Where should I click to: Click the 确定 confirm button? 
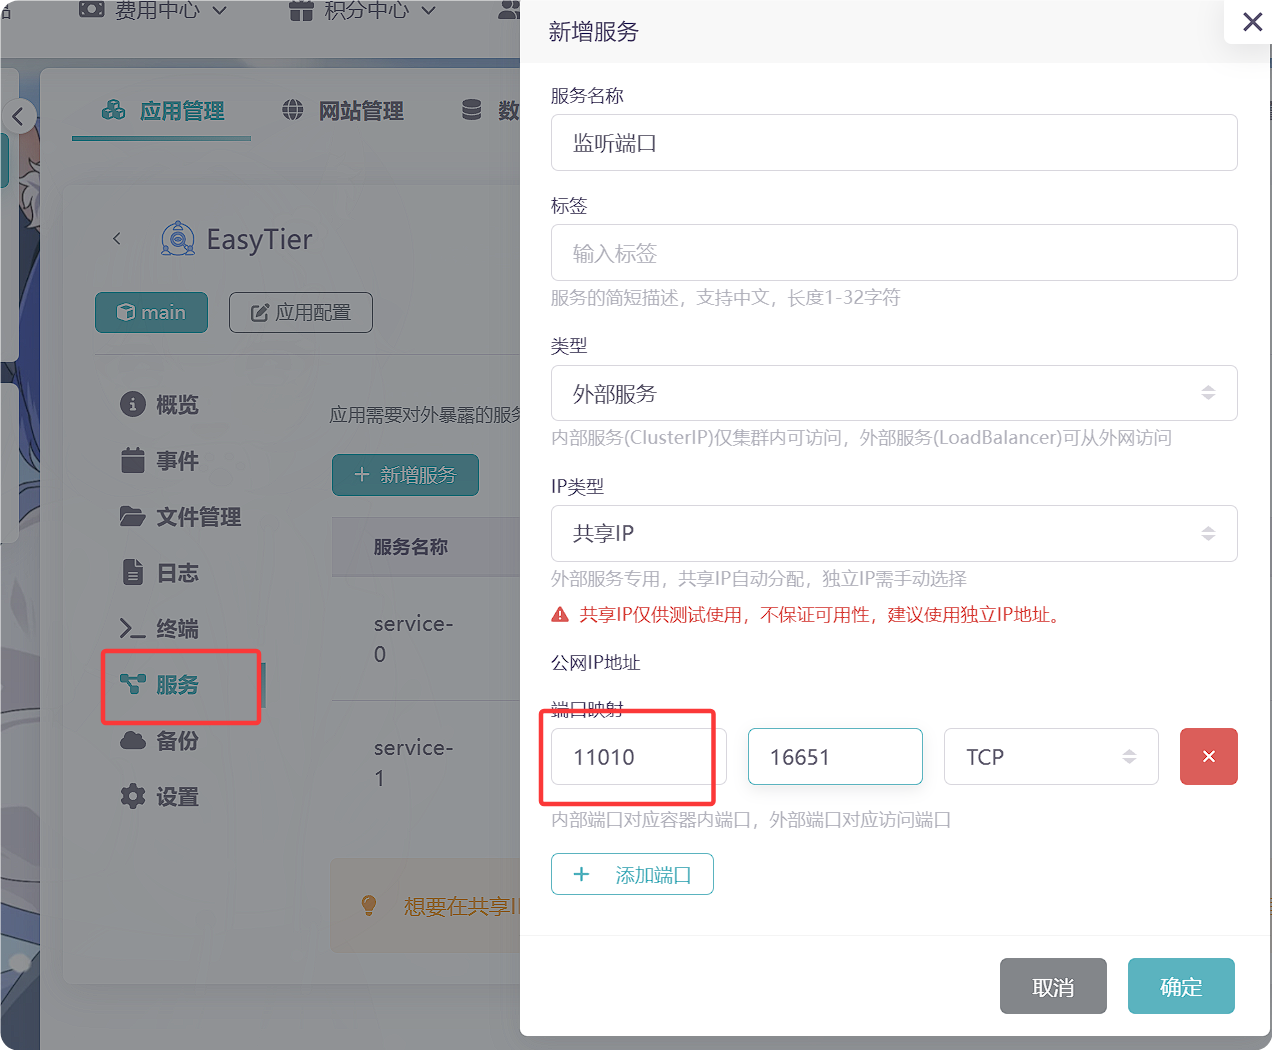(1180, 987)
